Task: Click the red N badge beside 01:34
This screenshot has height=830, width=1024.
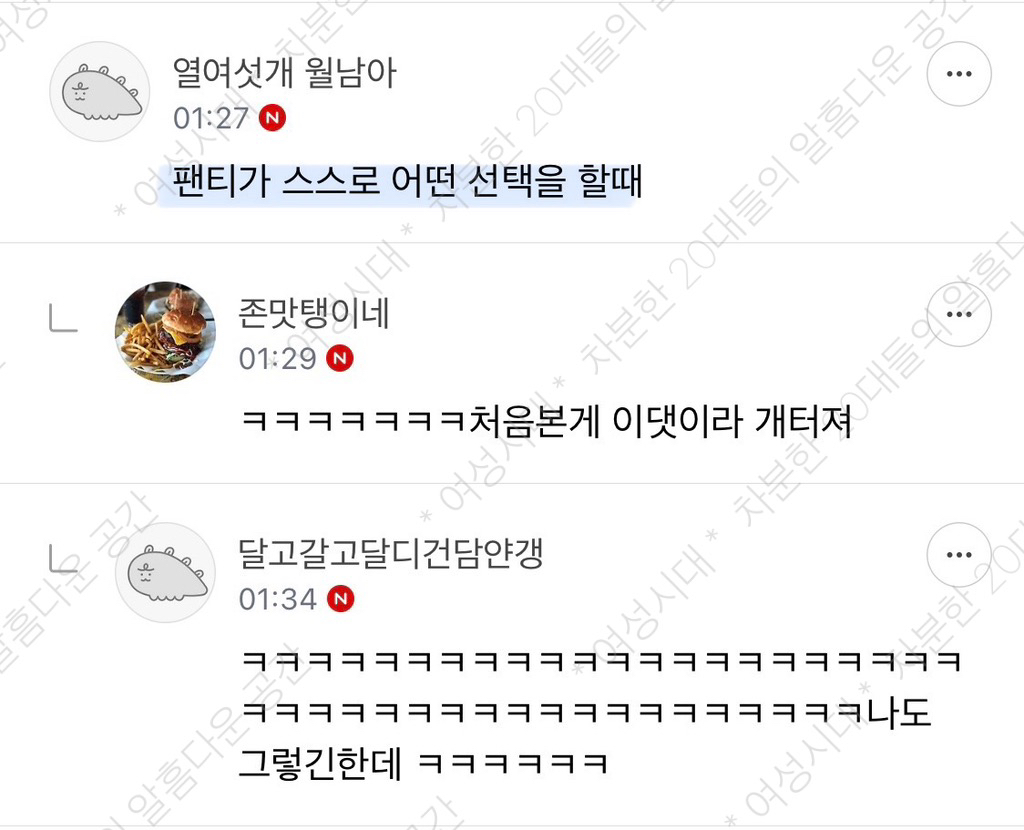Action: point(340,599)
